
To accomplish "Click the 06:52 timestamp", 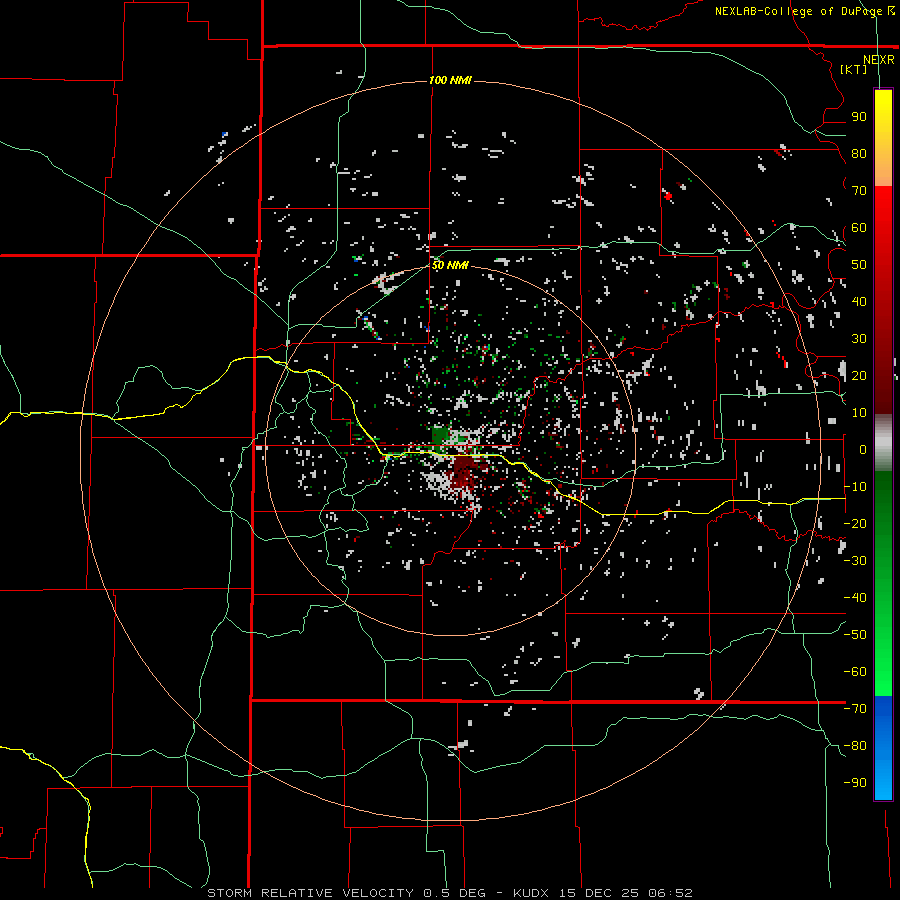I will [670, 893].
